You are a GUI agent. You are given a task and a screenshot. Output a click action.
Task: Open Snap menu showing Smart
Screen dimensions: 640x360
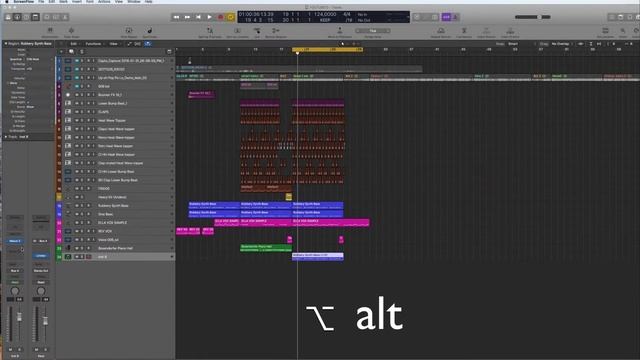[x=514, y=44]
